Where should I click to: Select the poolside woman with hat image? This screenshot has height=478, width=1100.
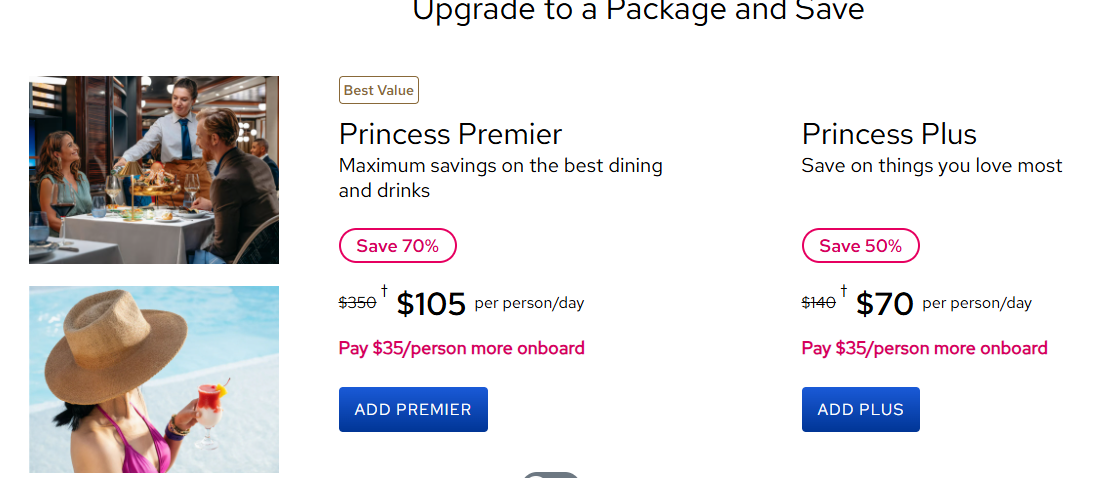[x=154, y=379]
